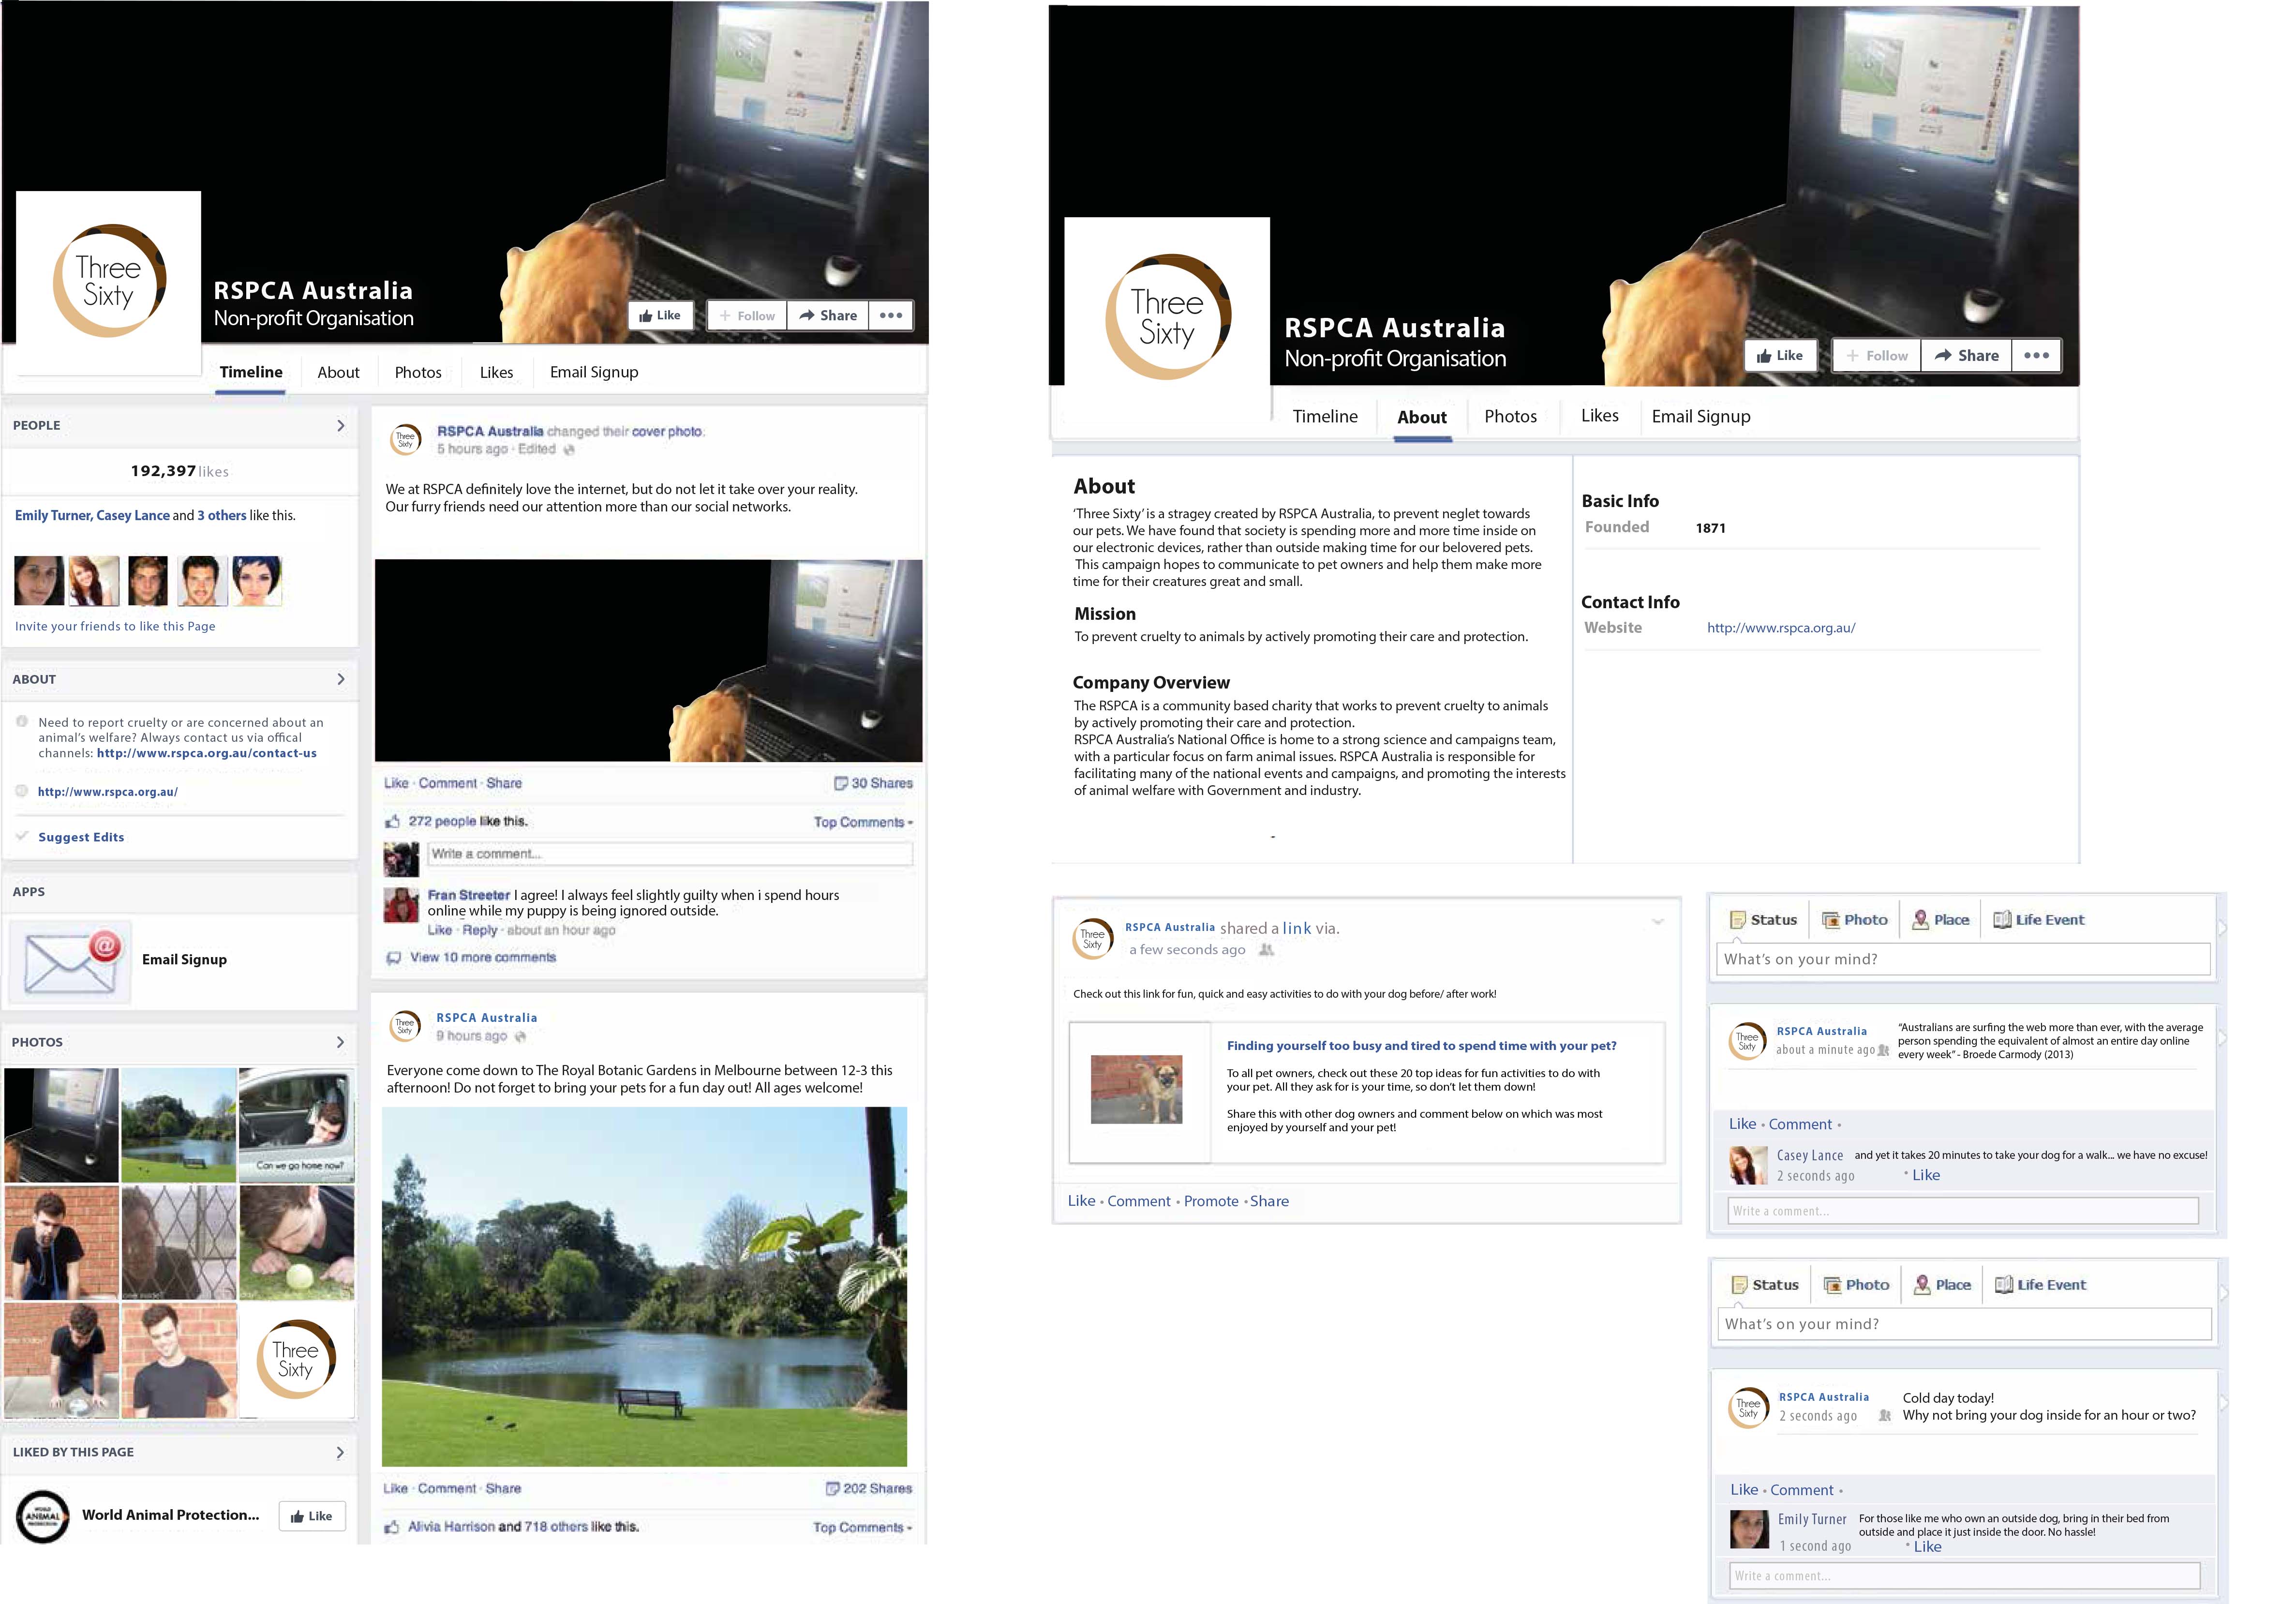Click View 10 more comments link
Screen dimensions: 2296x1604
(x=482, y=957)
